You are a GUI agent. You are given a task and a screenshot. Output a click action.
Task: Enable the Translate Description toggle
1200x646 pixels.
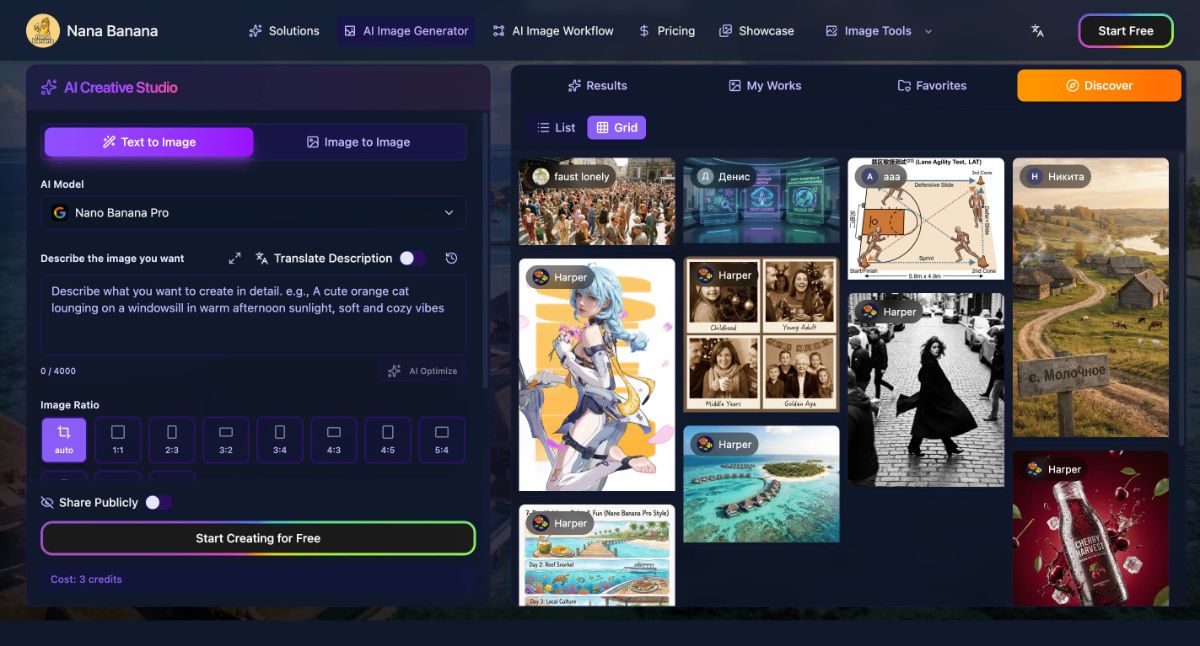click(x=411, y=258)
